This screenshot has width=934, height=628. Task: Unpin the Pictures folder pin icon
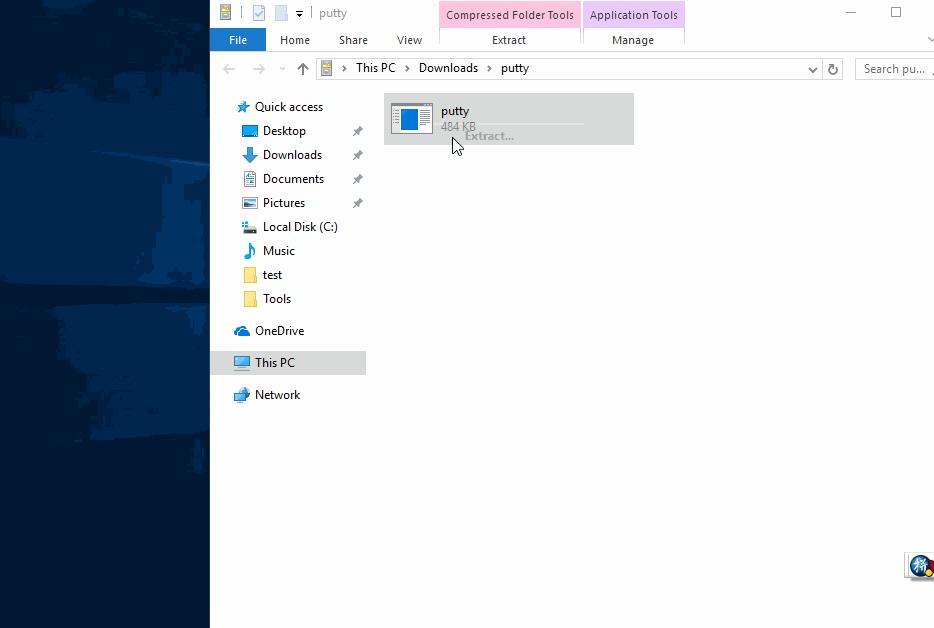(357, 203)
